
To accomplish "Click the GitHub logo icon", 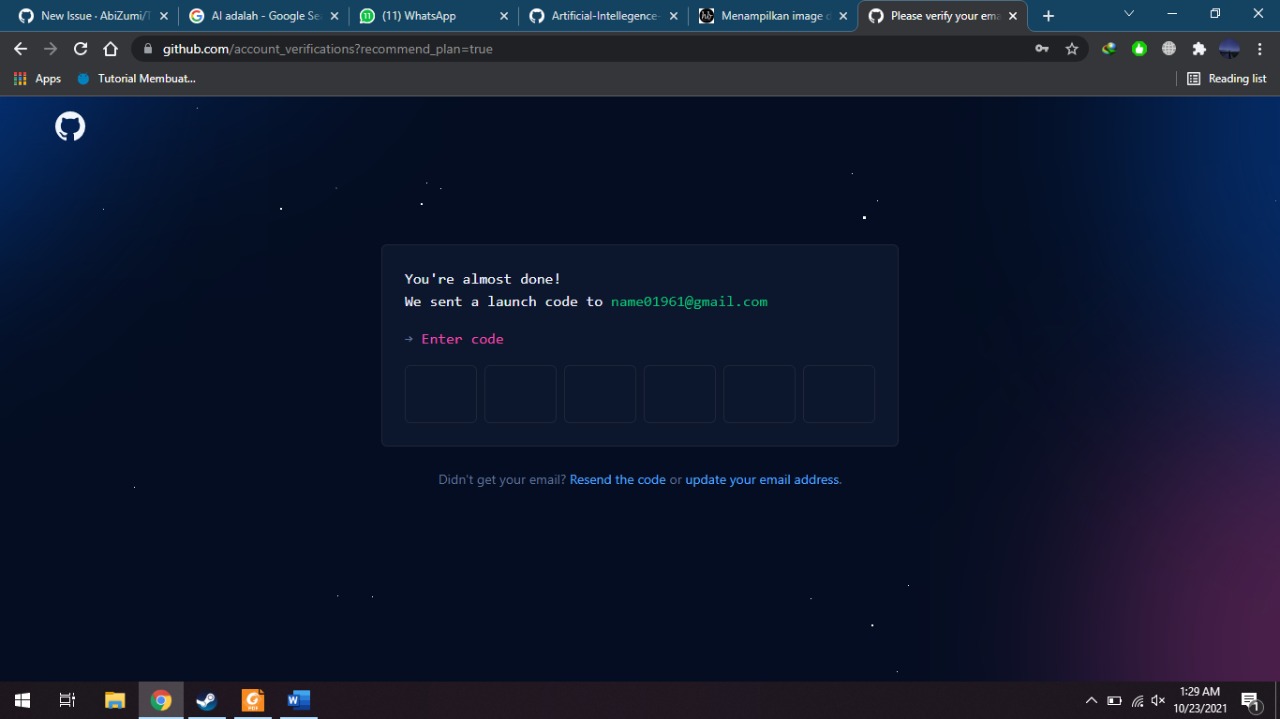I will point(69,126).
